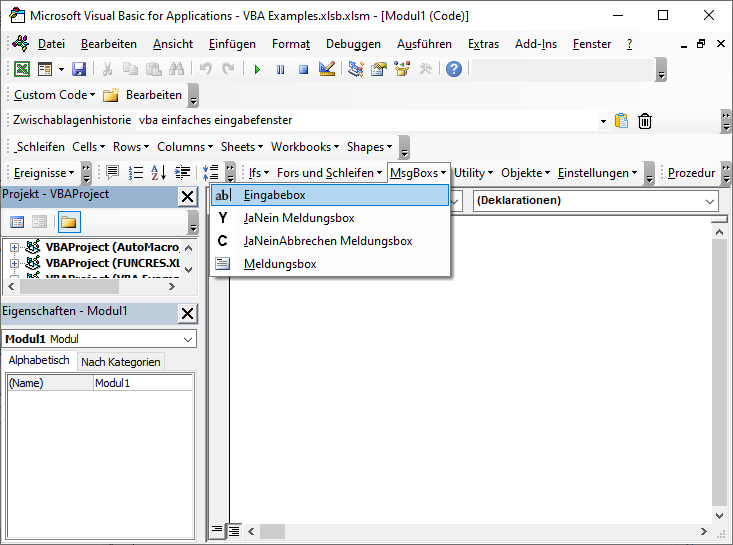The width and height of the screenshot is (733, 545).
Task: Stop execution with the Reset icon
Action: [x=303, y=70]
